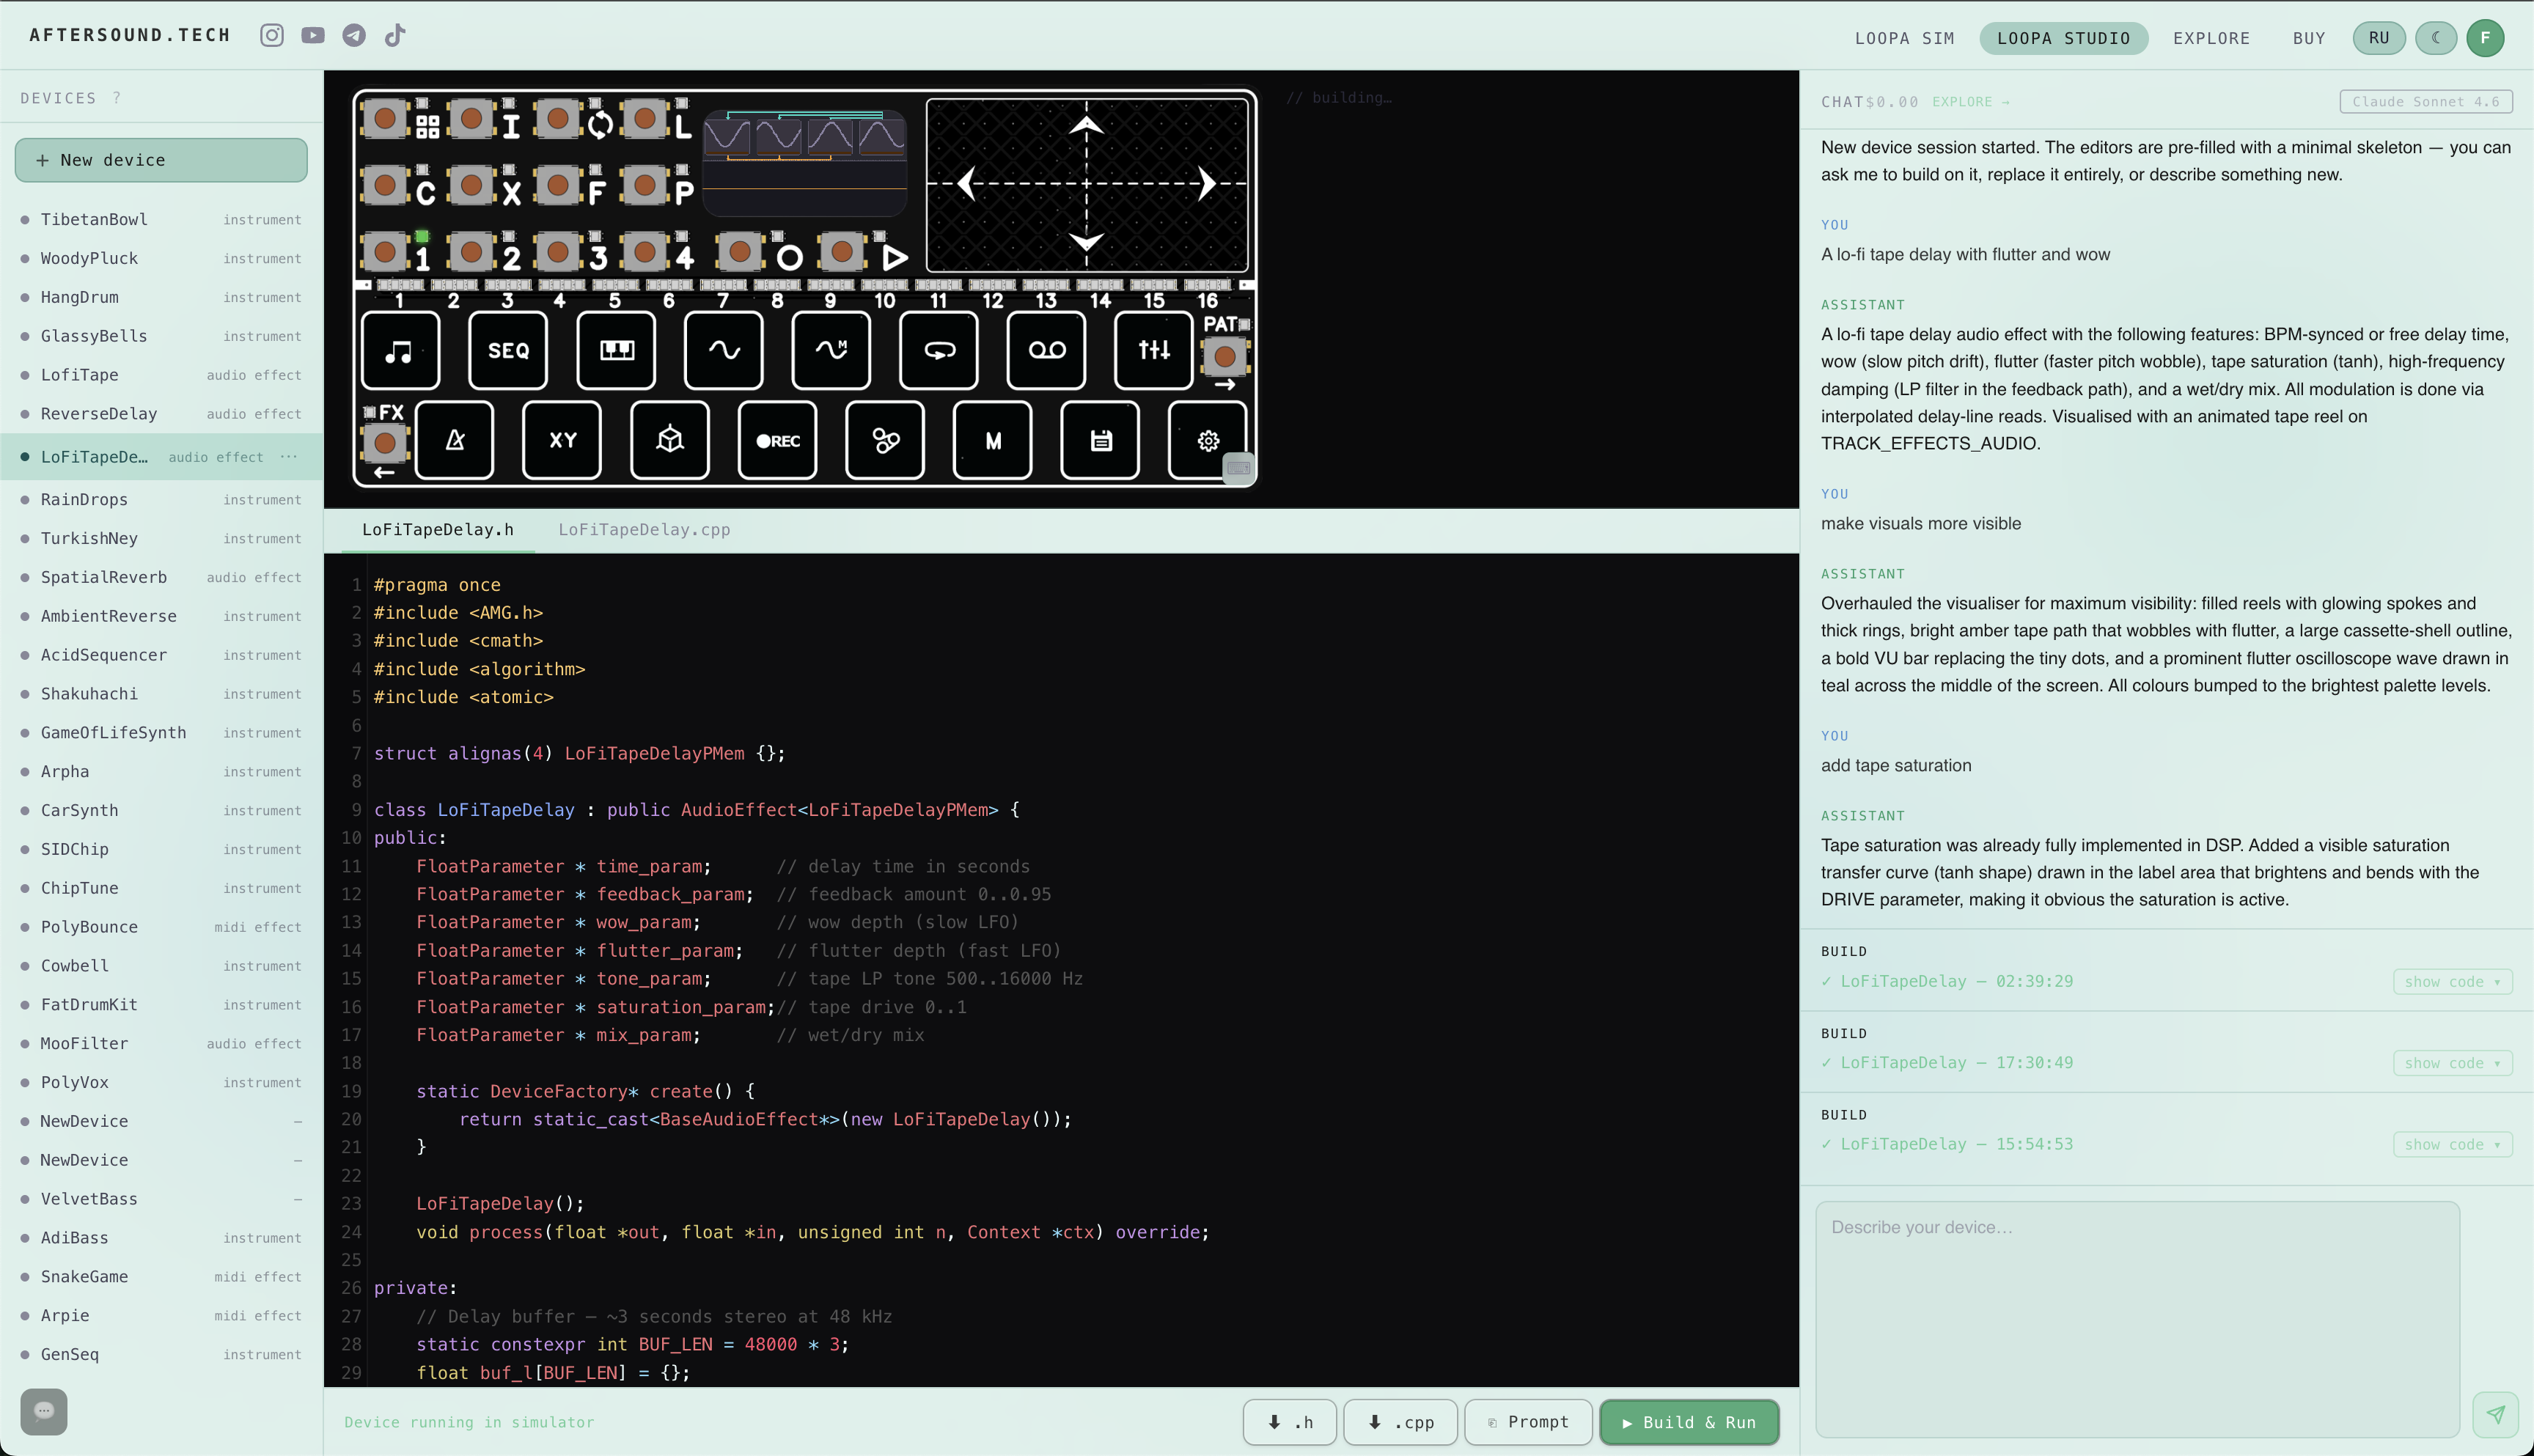Toggle the FX knob button
The width and height of the screenshot is (2534, 1456).
pyautogui.click(x=384, y=443)
